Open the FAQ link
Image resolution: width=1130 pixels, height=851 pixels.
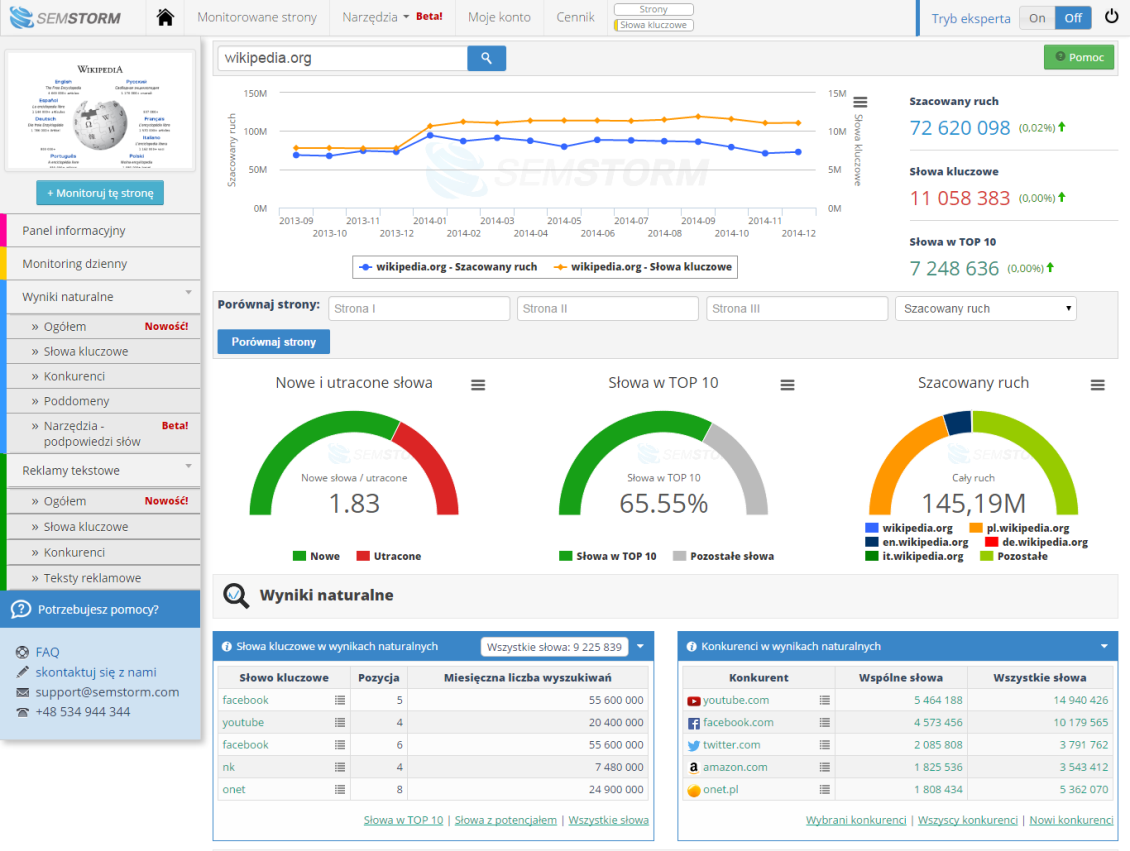[x=48, y=652]
